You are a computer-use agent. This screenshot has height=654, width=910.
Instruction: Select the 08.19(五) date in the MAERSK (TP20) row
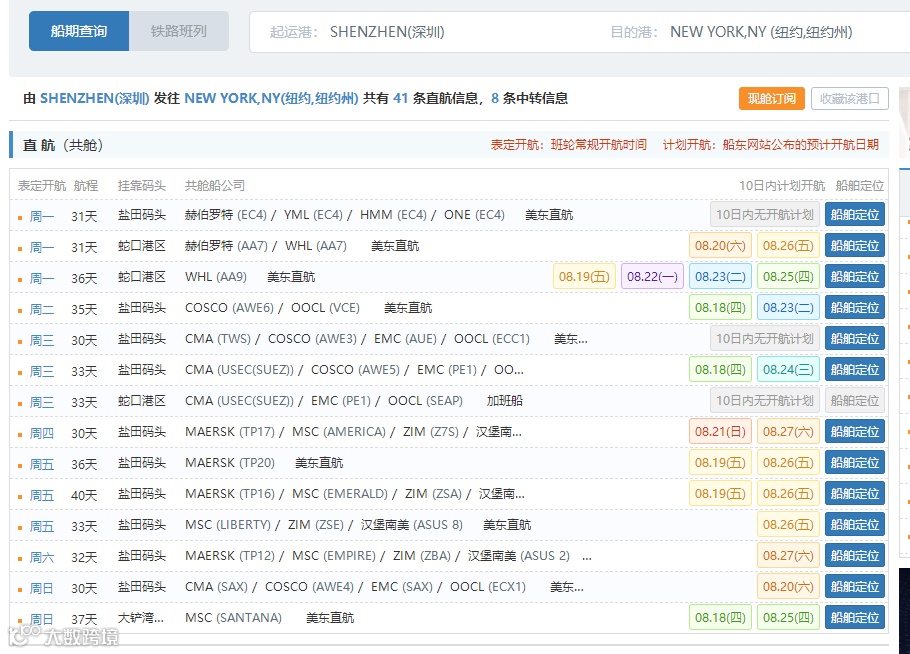720,463
